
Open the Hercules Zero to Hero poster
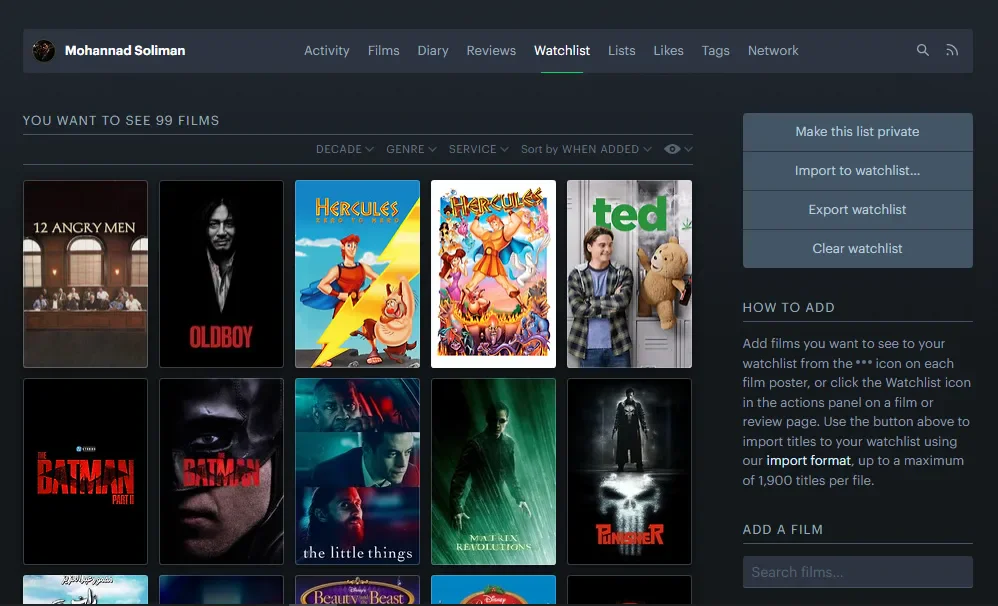click(x=357, y=274)
